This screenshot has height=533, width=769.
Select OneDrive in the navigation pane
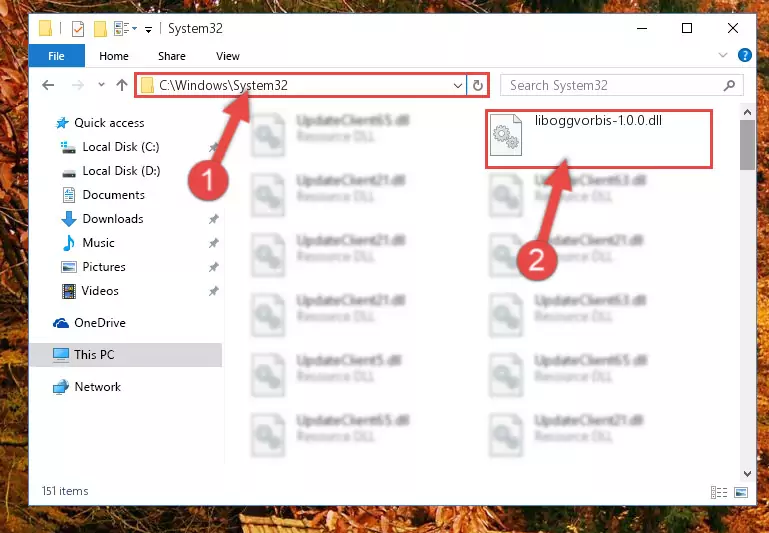pyautogui.click(x=100, y=323)
